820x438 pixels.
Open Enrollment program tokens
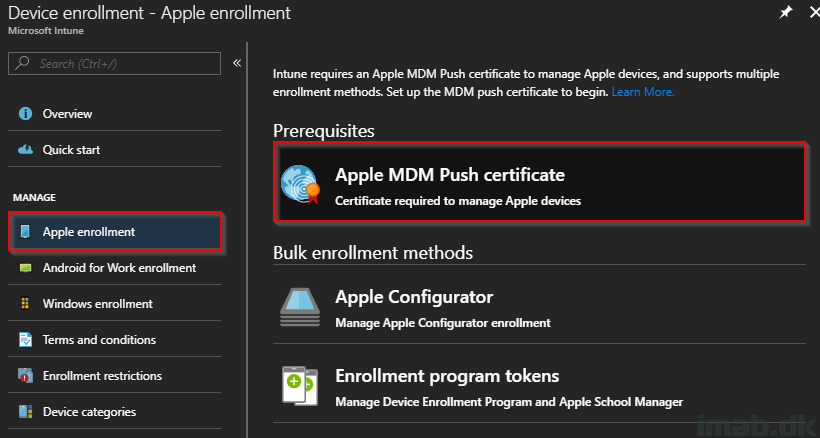coord(539,387)
